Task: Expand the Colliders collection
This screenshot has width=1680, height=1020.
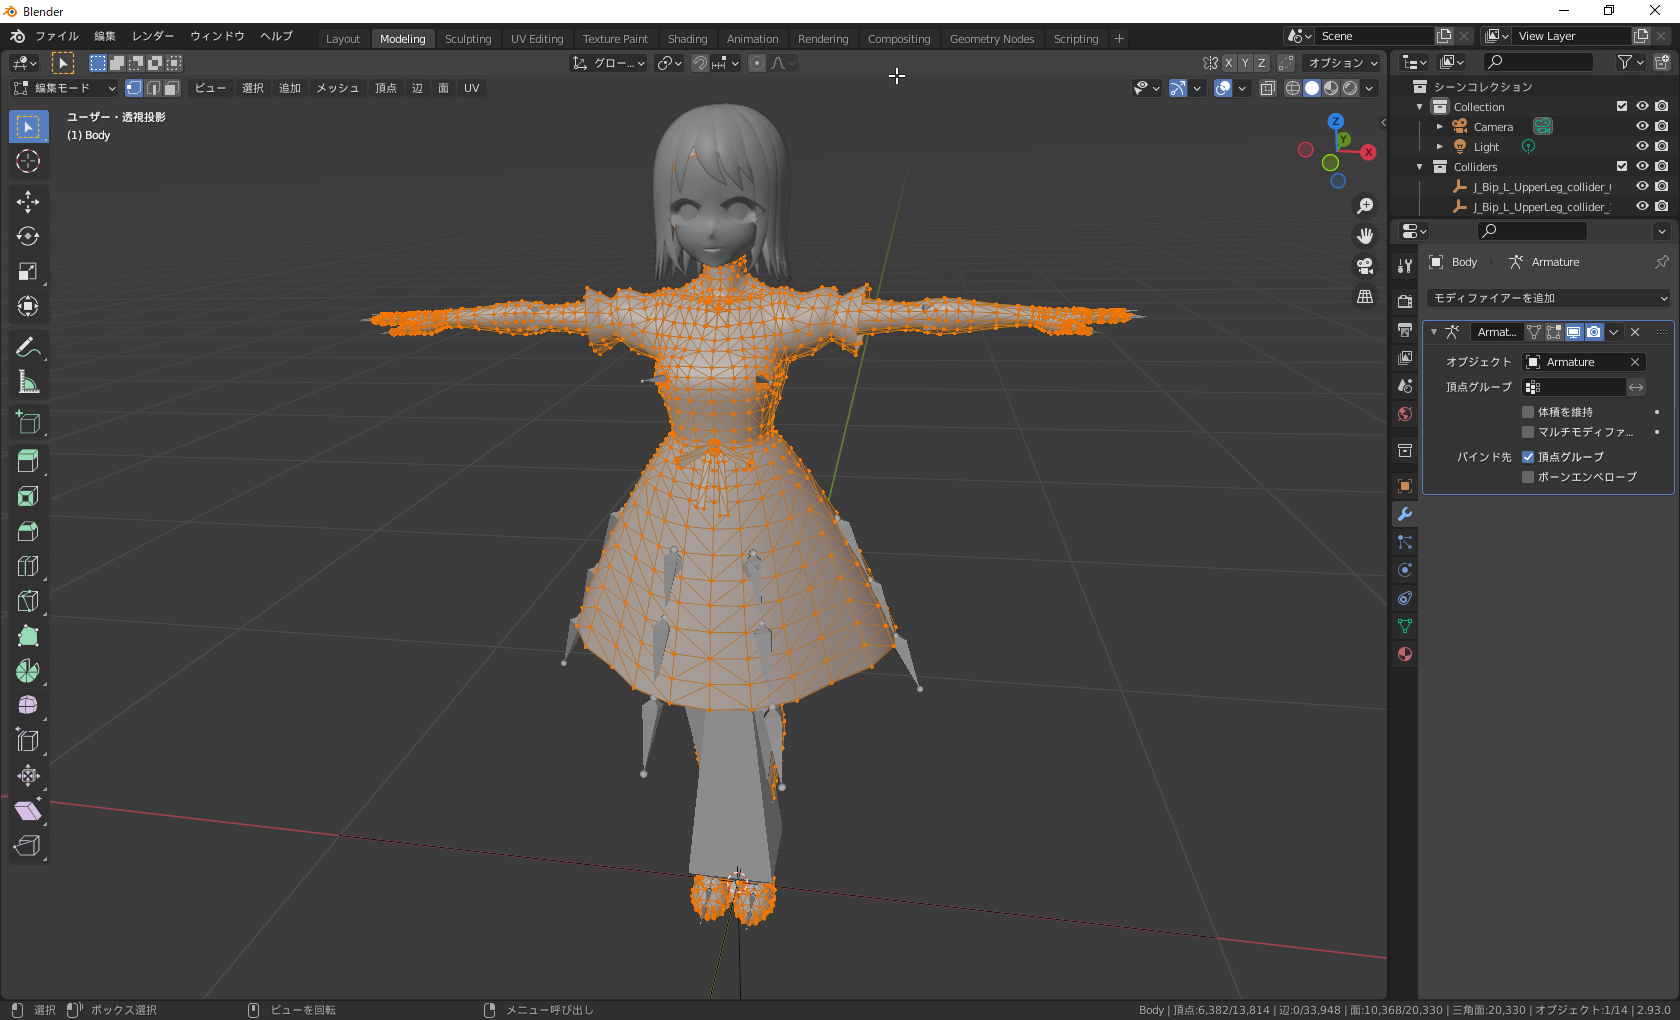Action: coord(1419,166)
